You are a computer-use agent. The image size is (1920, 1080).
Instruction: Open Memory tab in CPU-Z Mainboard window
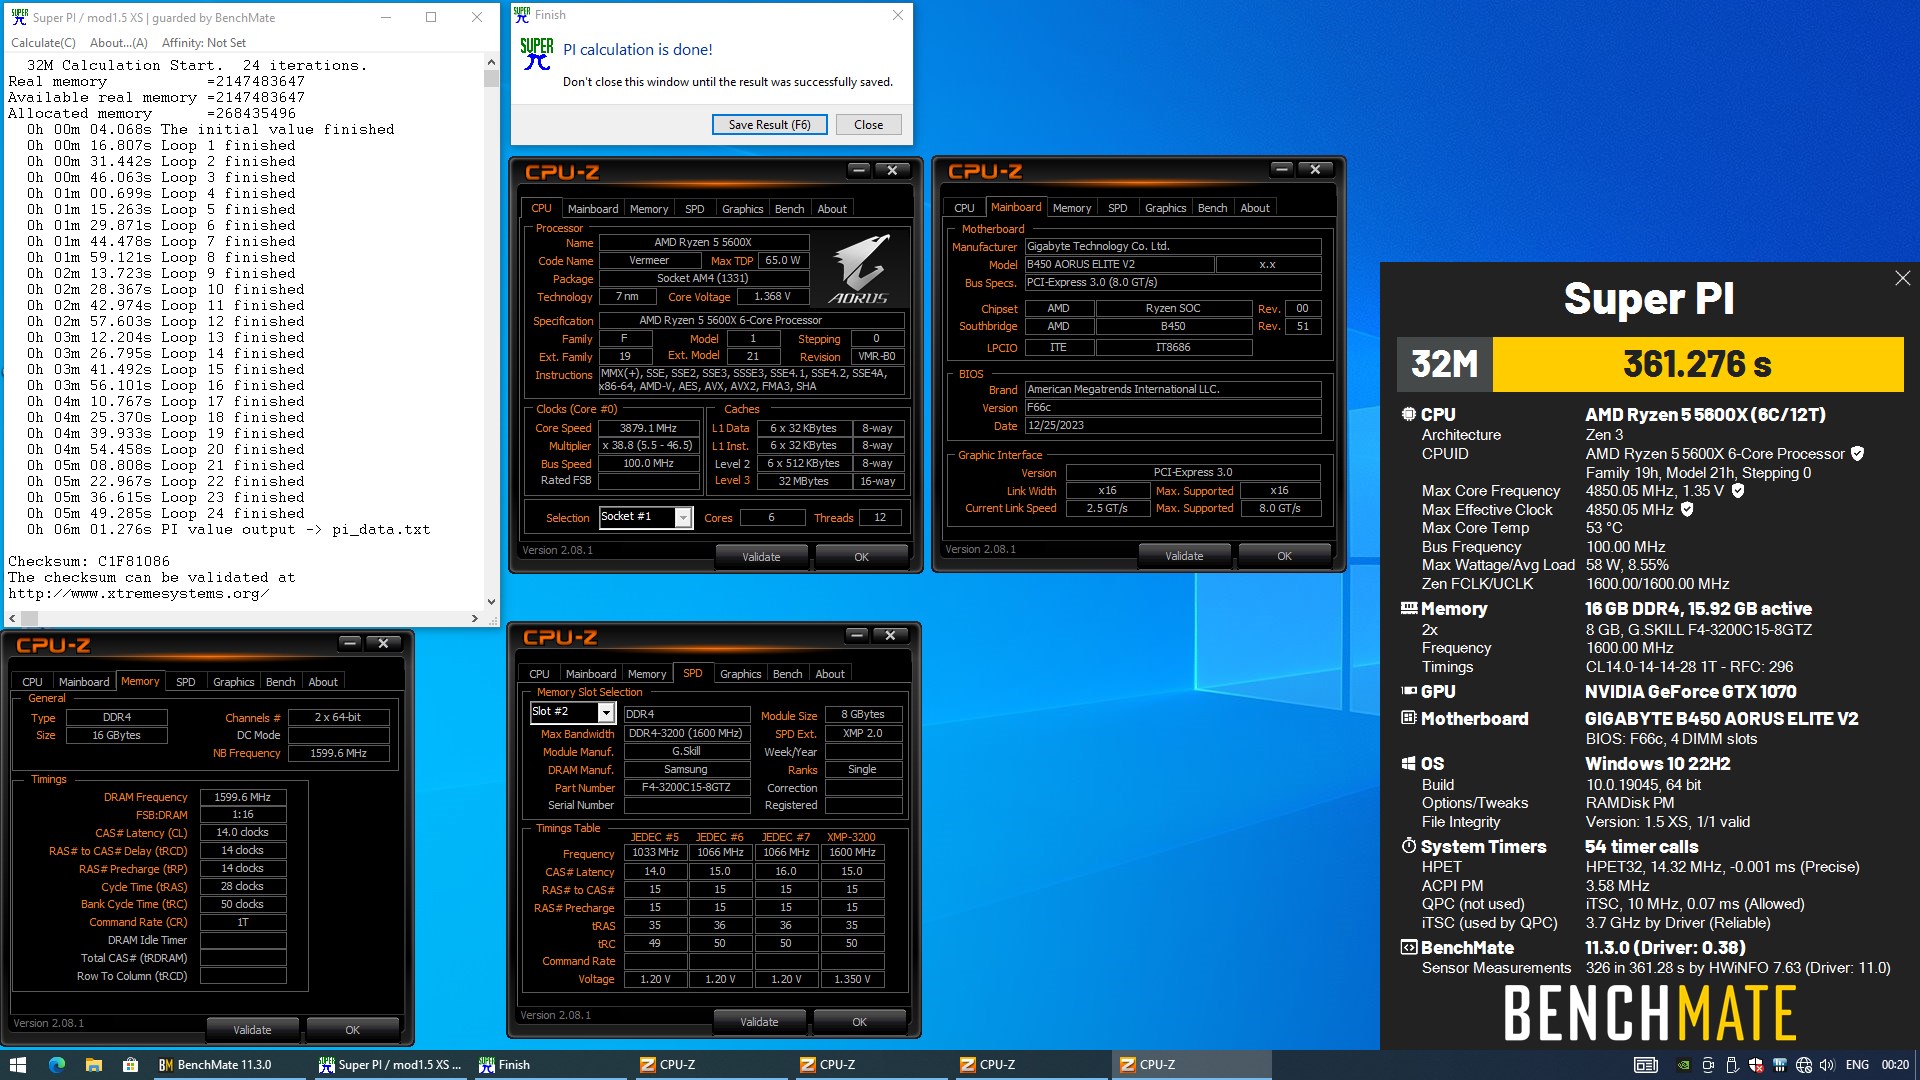[x=1072, y=208]
